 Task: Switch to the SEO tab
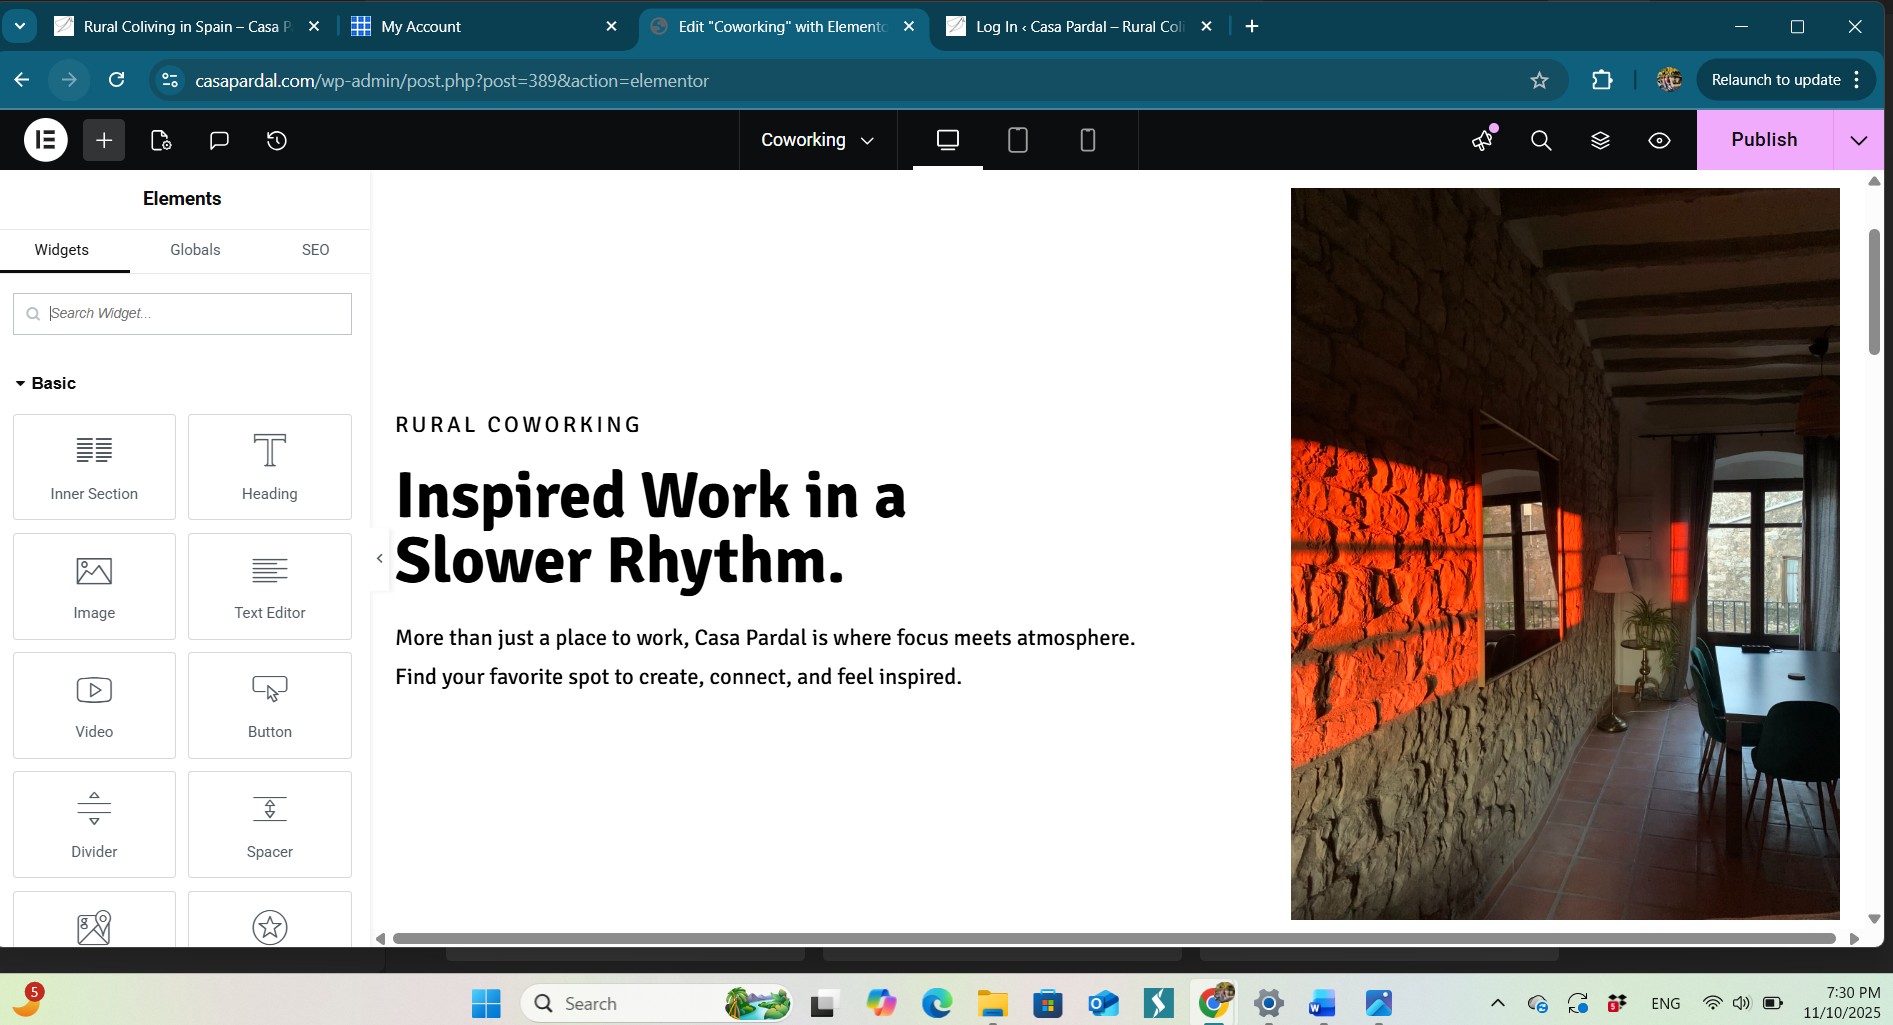point(315,250)
